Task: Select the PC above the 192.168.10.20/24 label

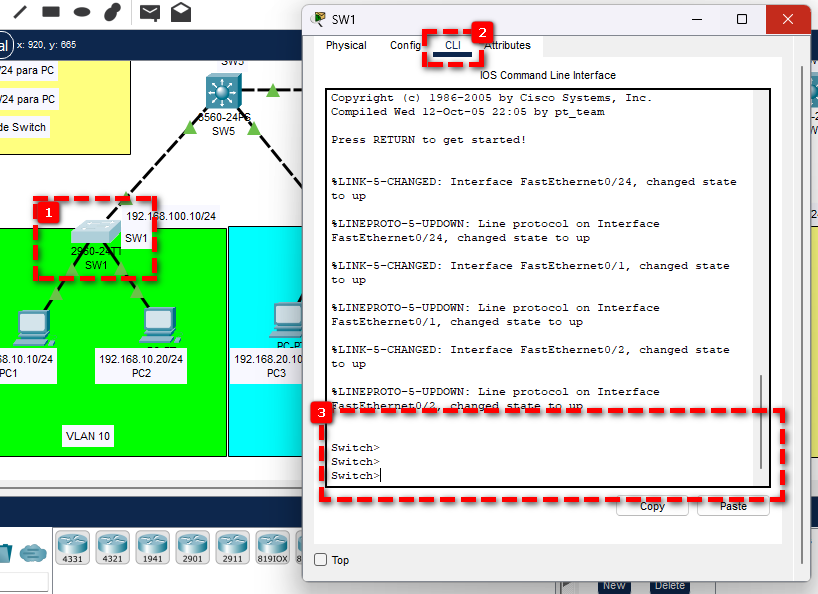Action: pos(160,325)
